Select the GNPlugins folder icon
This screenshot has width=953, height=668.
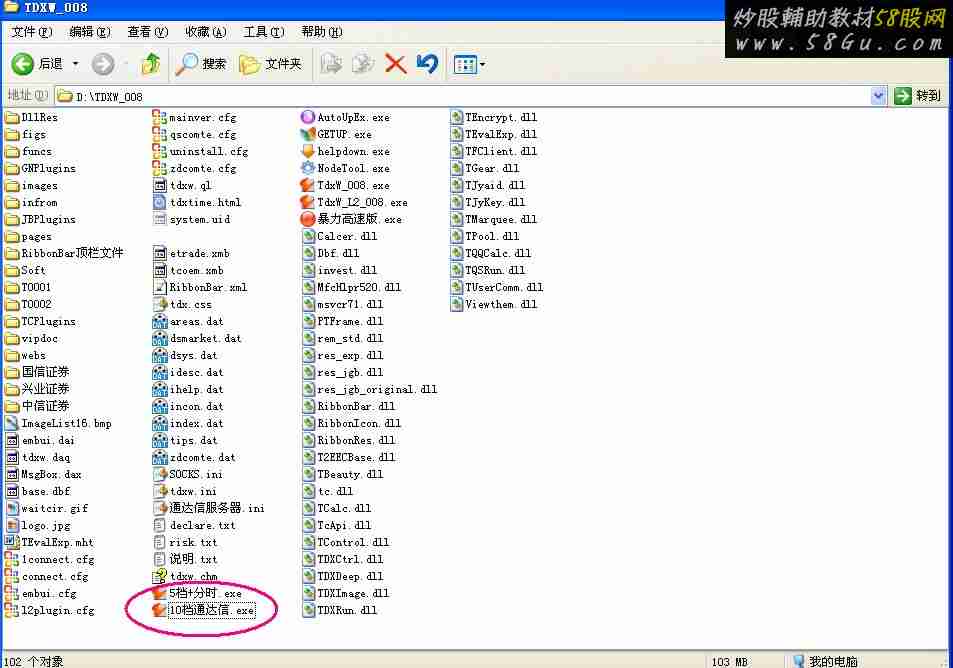coord(12,168)
